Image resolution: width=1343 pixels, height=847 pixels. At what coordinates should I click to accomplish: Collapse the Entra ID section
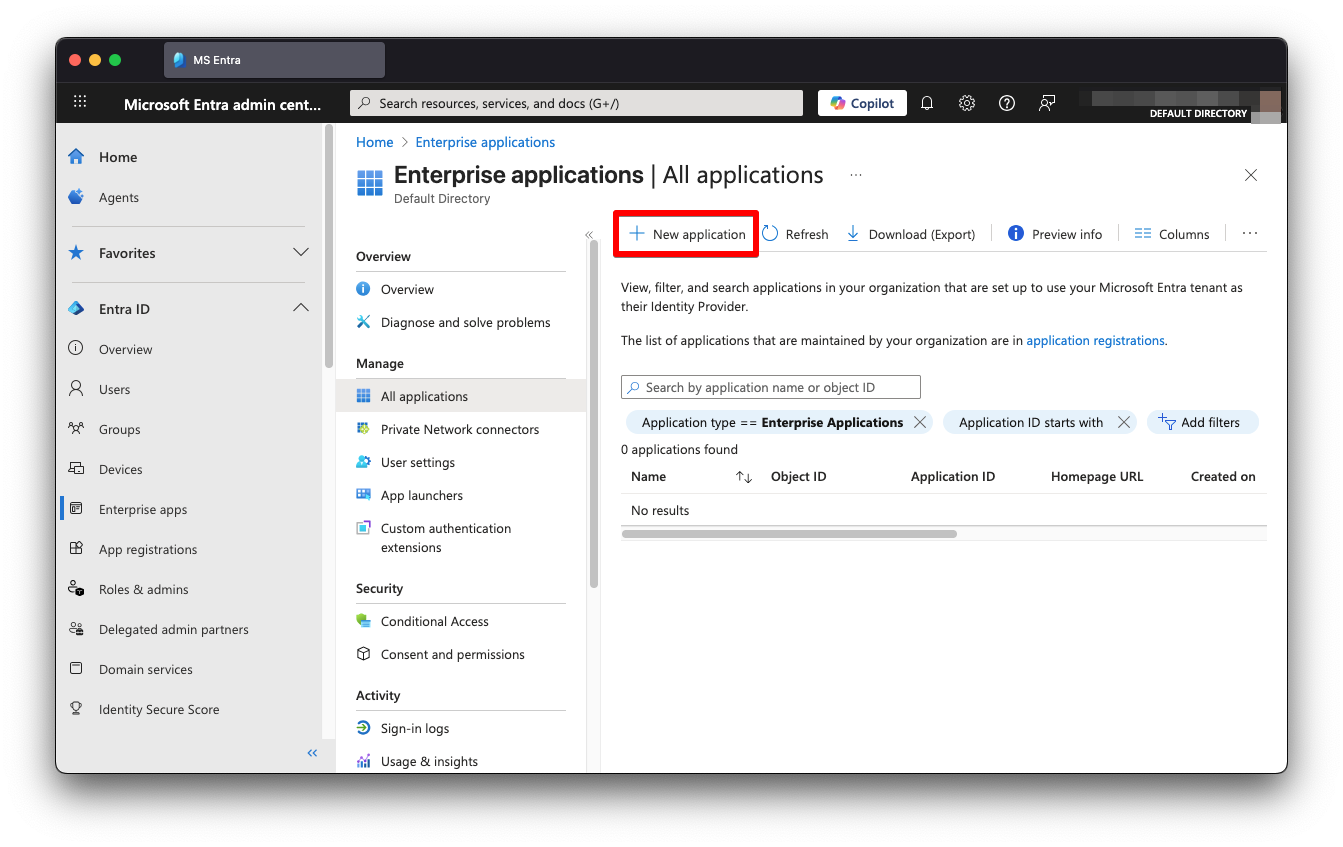pos(301,308)
